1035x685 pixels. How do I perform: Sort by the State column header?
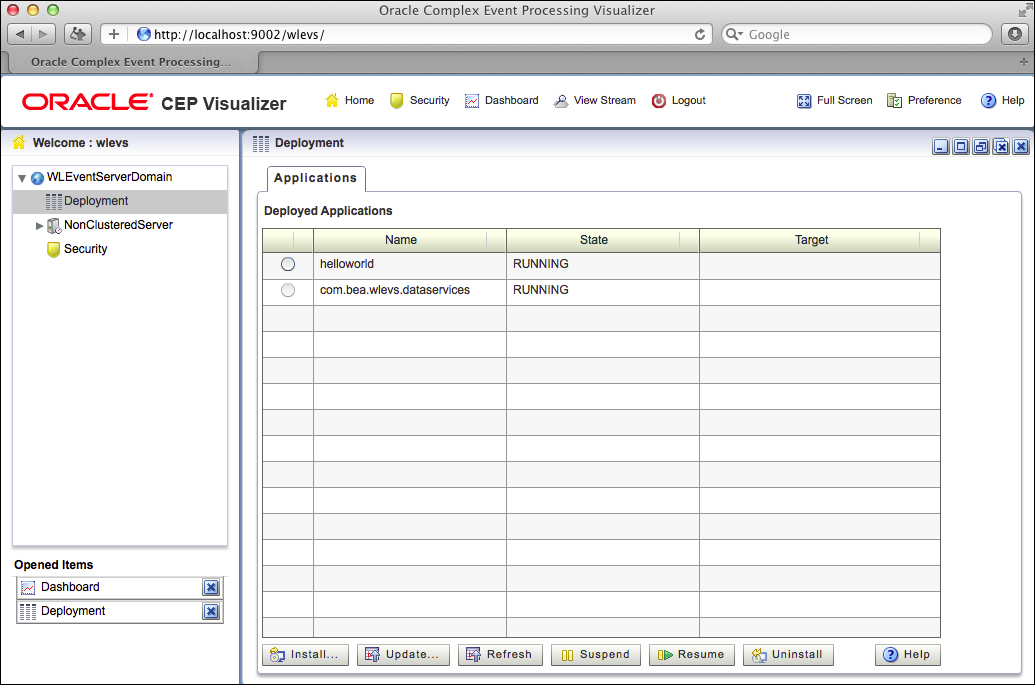click(602, 240)
